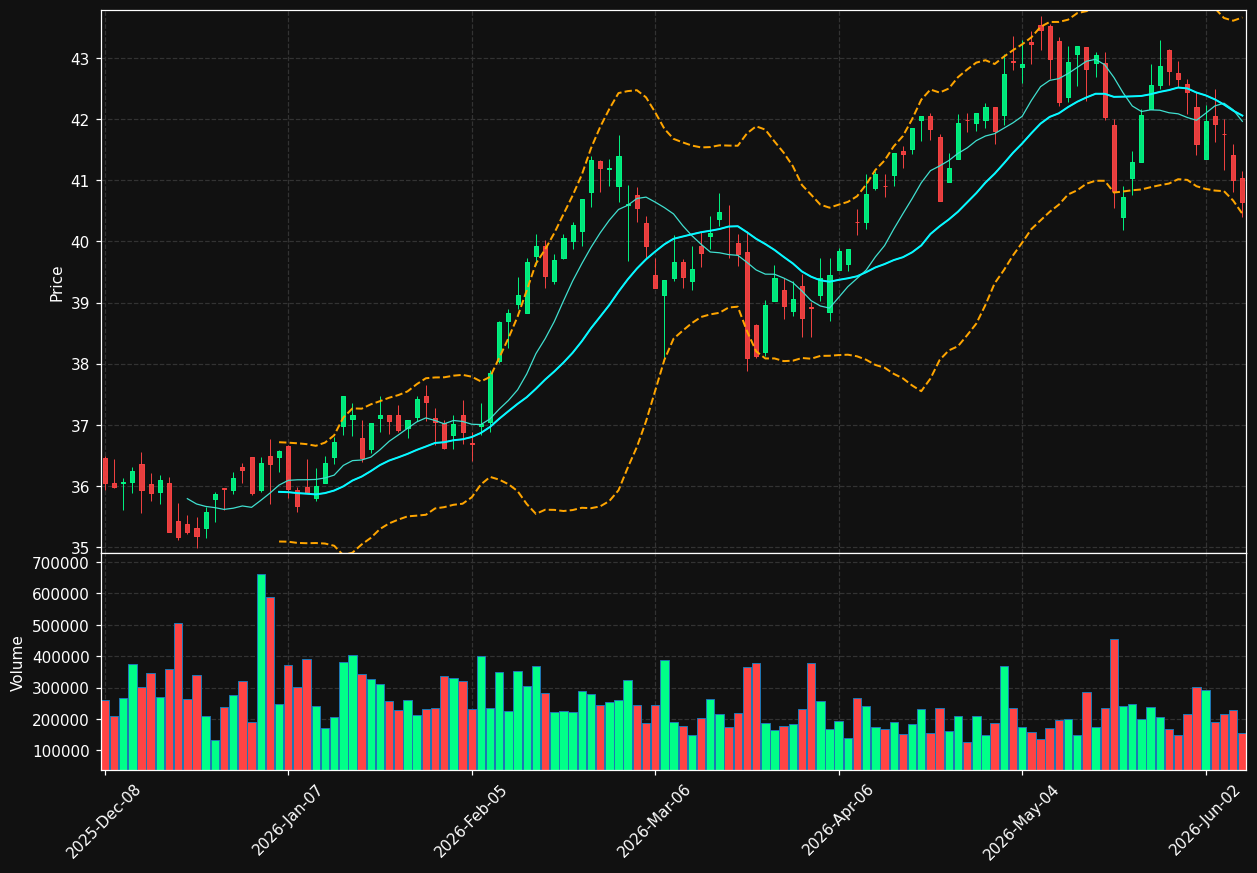Click the 2026-Feb-05 date label
1257x873 pixels.
(x=471, y=821)
